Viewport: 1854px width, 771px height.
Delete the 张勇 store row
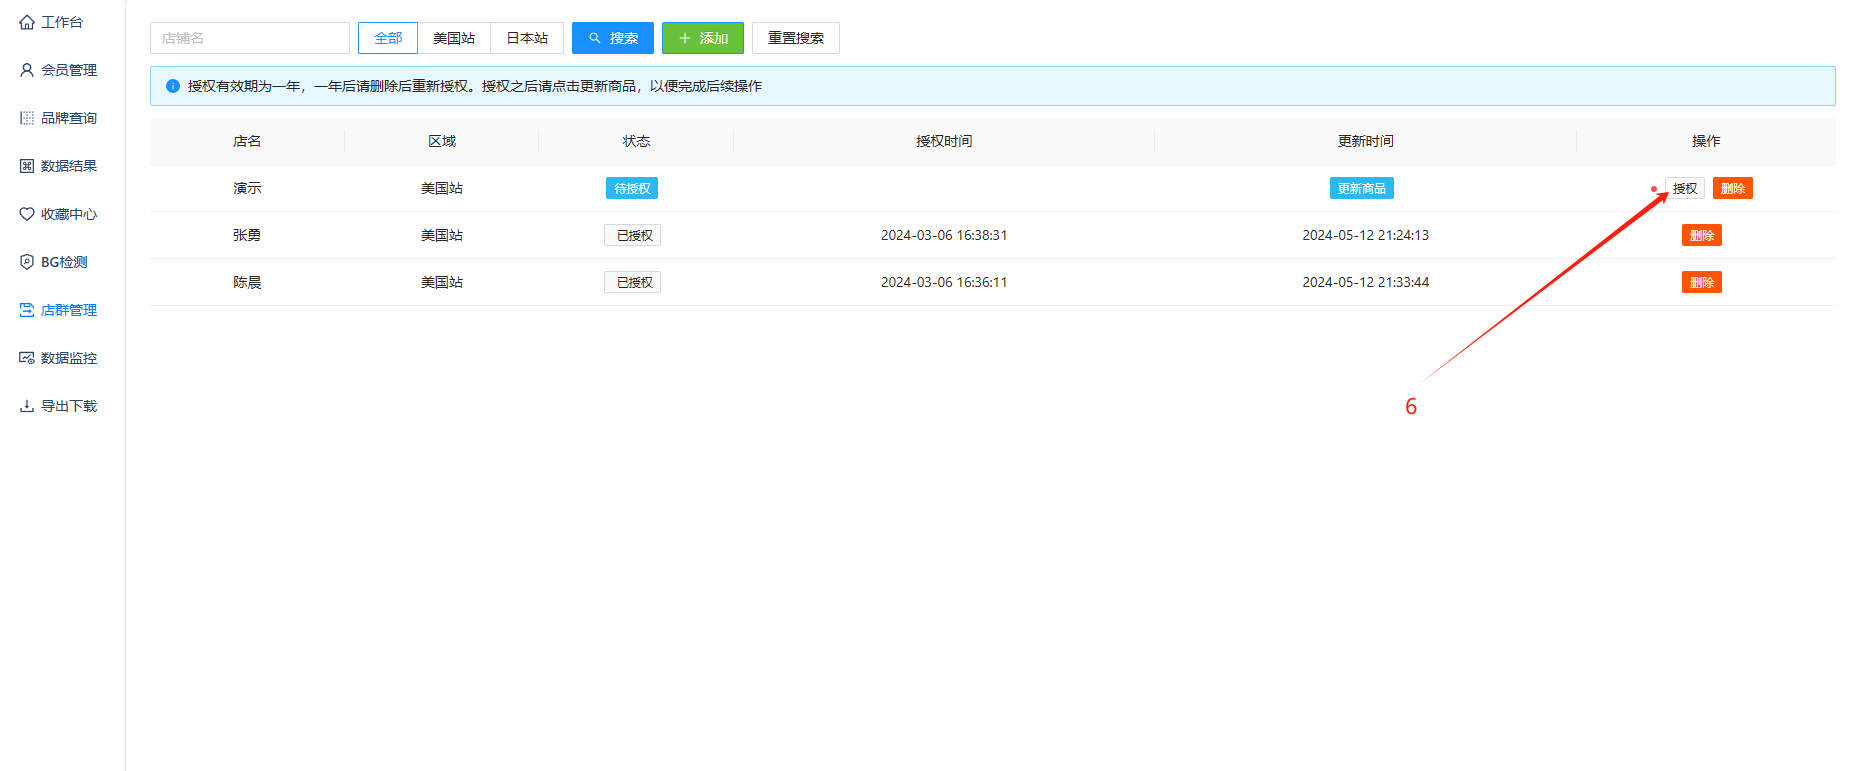(x=1701, y=235)
